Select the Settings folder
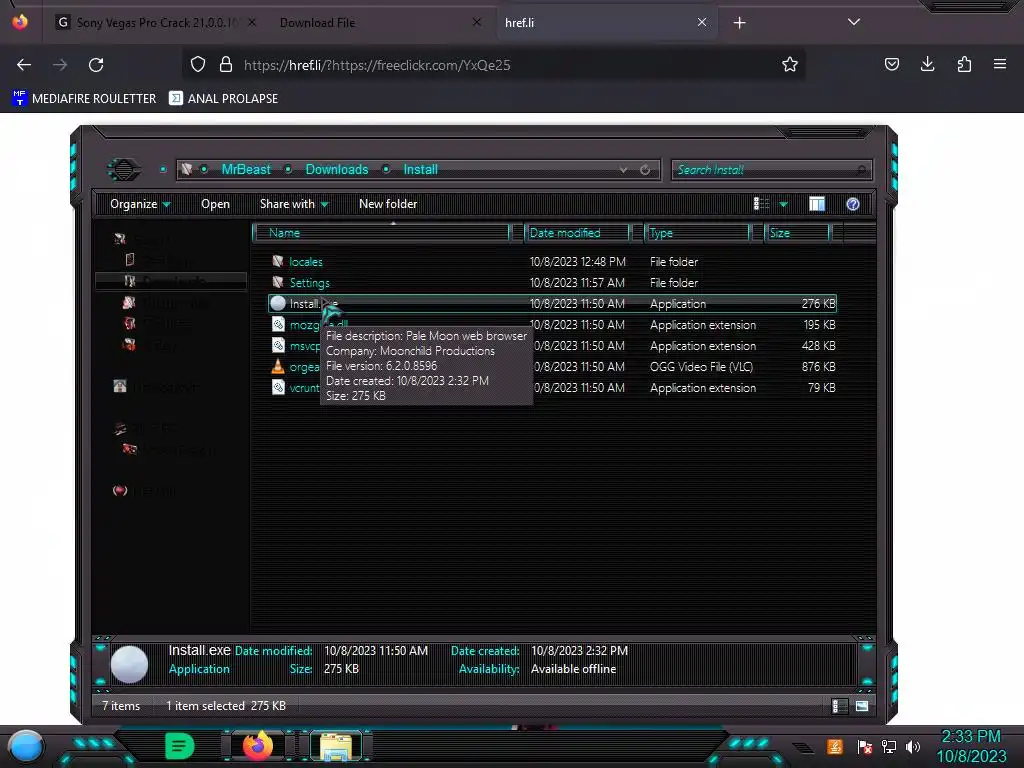 pos(310,283)
